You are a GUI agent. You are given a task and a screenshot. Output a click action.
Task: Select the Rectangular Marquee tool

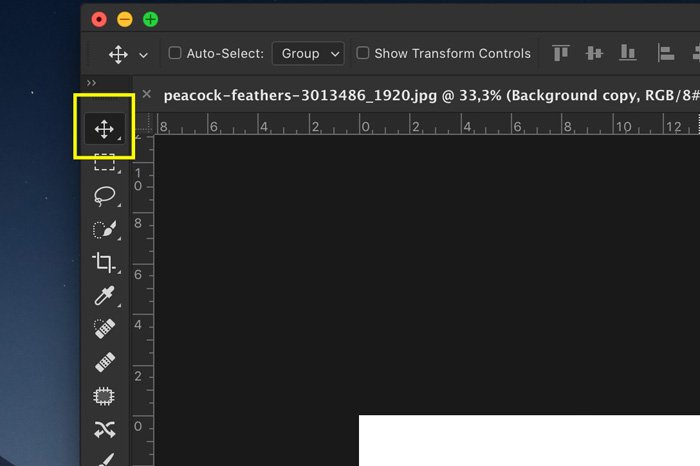(x=104, y=162)
